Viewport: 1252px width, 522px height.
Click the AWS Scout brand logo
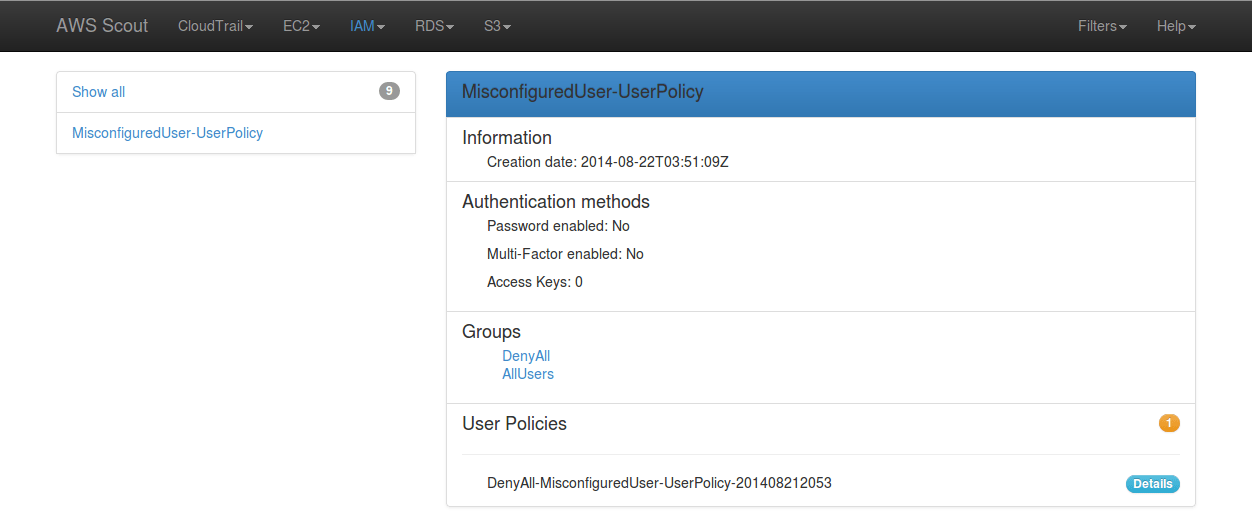[x=102, y=26]
